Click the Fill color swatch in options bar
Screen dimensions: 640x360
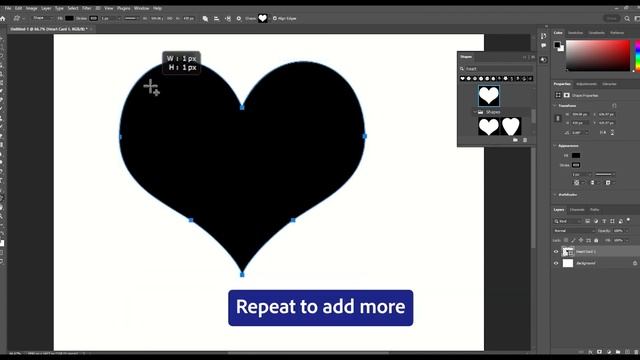click(x=69, y=18)
